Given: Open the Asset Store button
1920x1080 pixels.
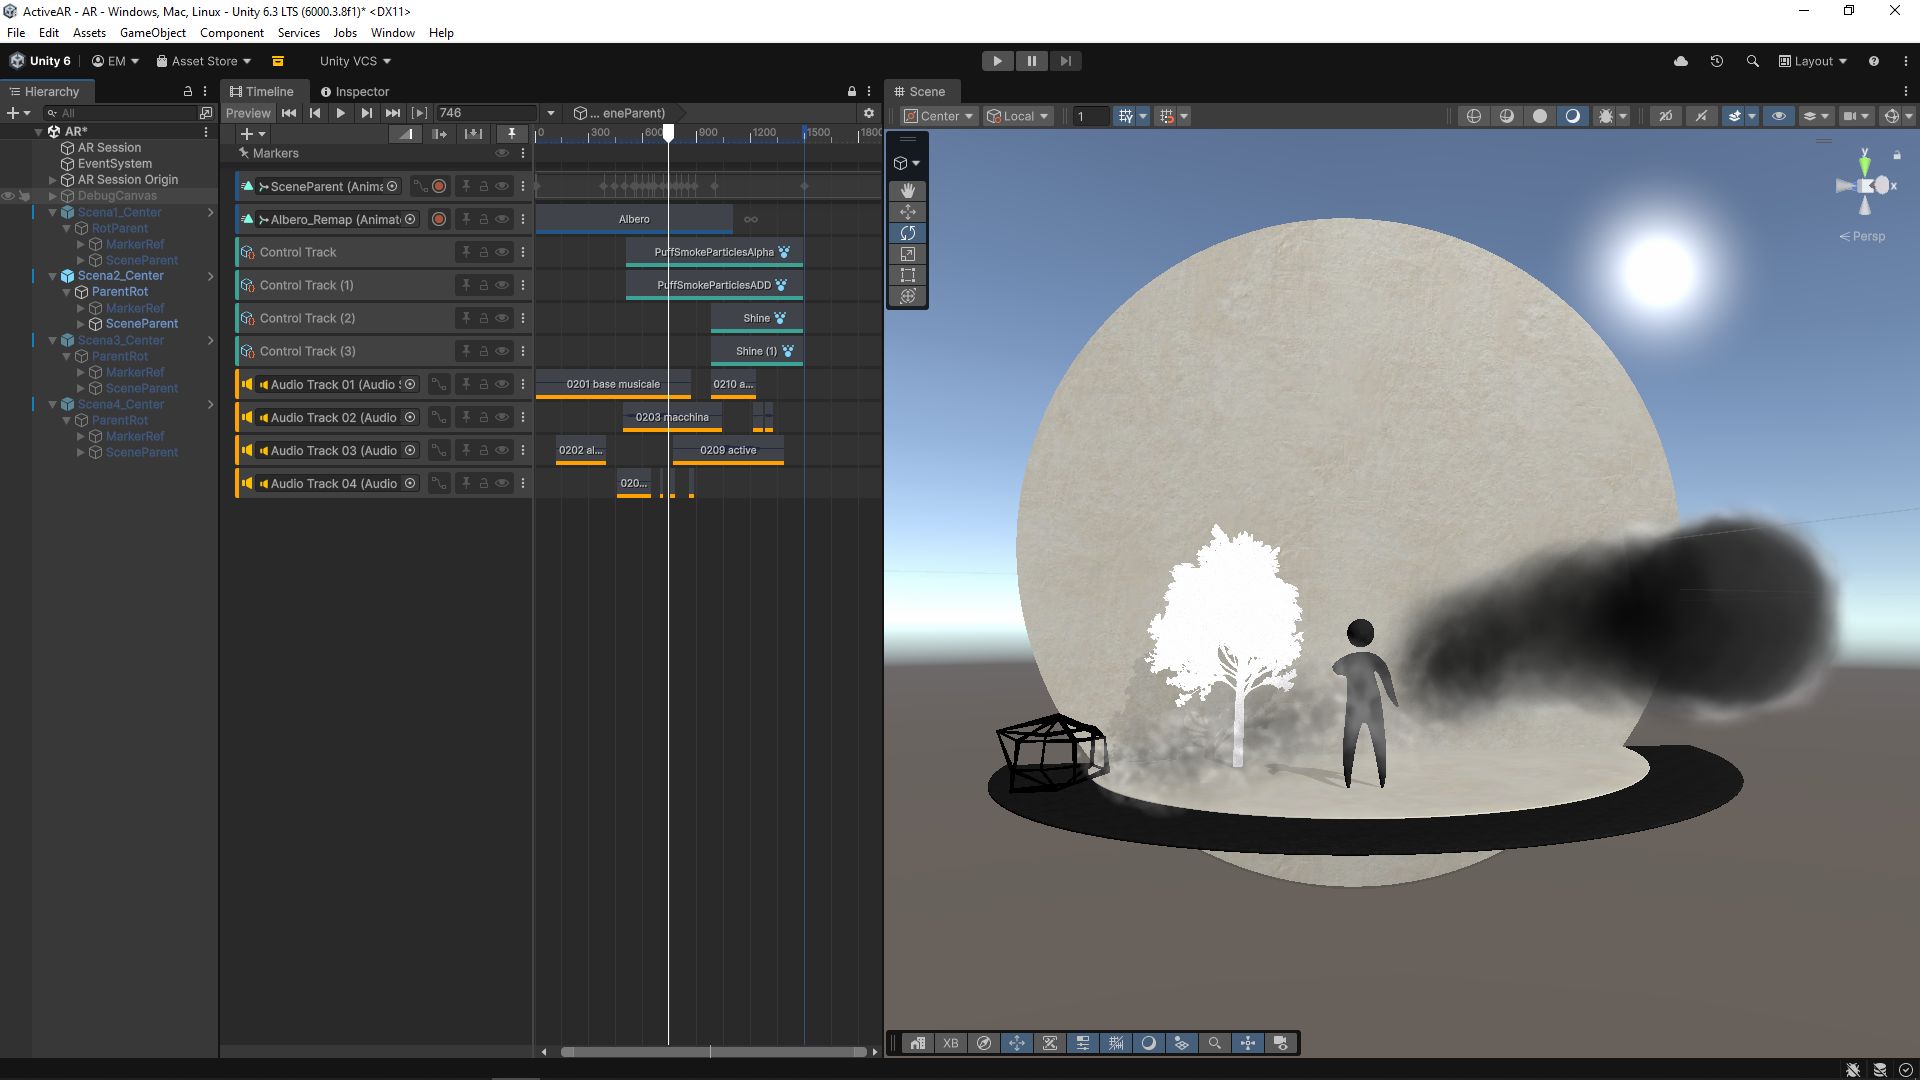Looking at the screenshot, I should coord(204,61).
